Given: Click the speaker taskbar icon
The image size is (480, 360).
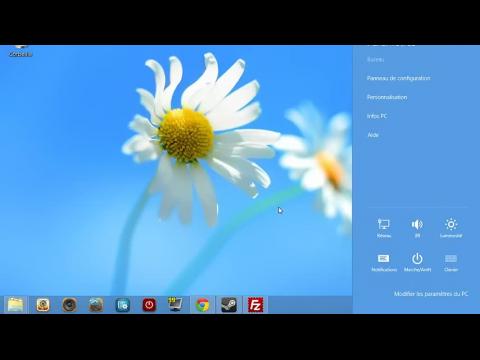Looking at the screenshot, I should [69, 305].
